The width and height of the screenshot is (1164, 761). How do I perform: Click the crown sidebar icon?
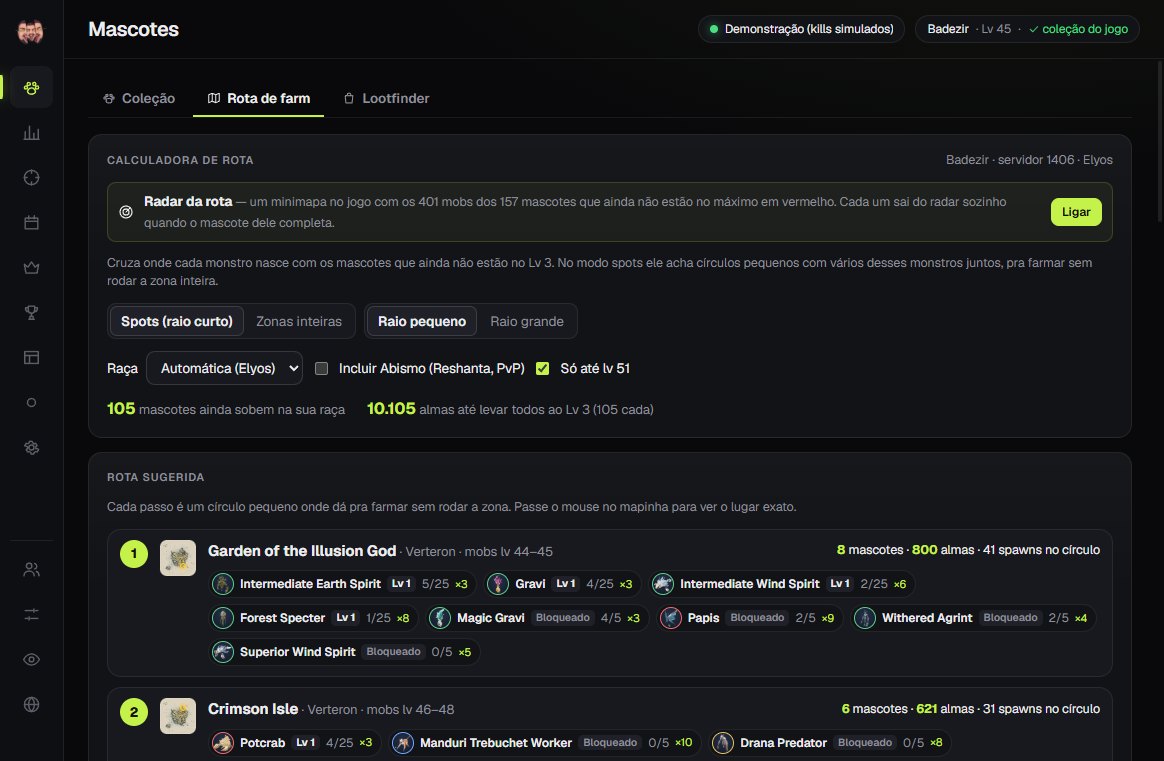coord(31,267)
